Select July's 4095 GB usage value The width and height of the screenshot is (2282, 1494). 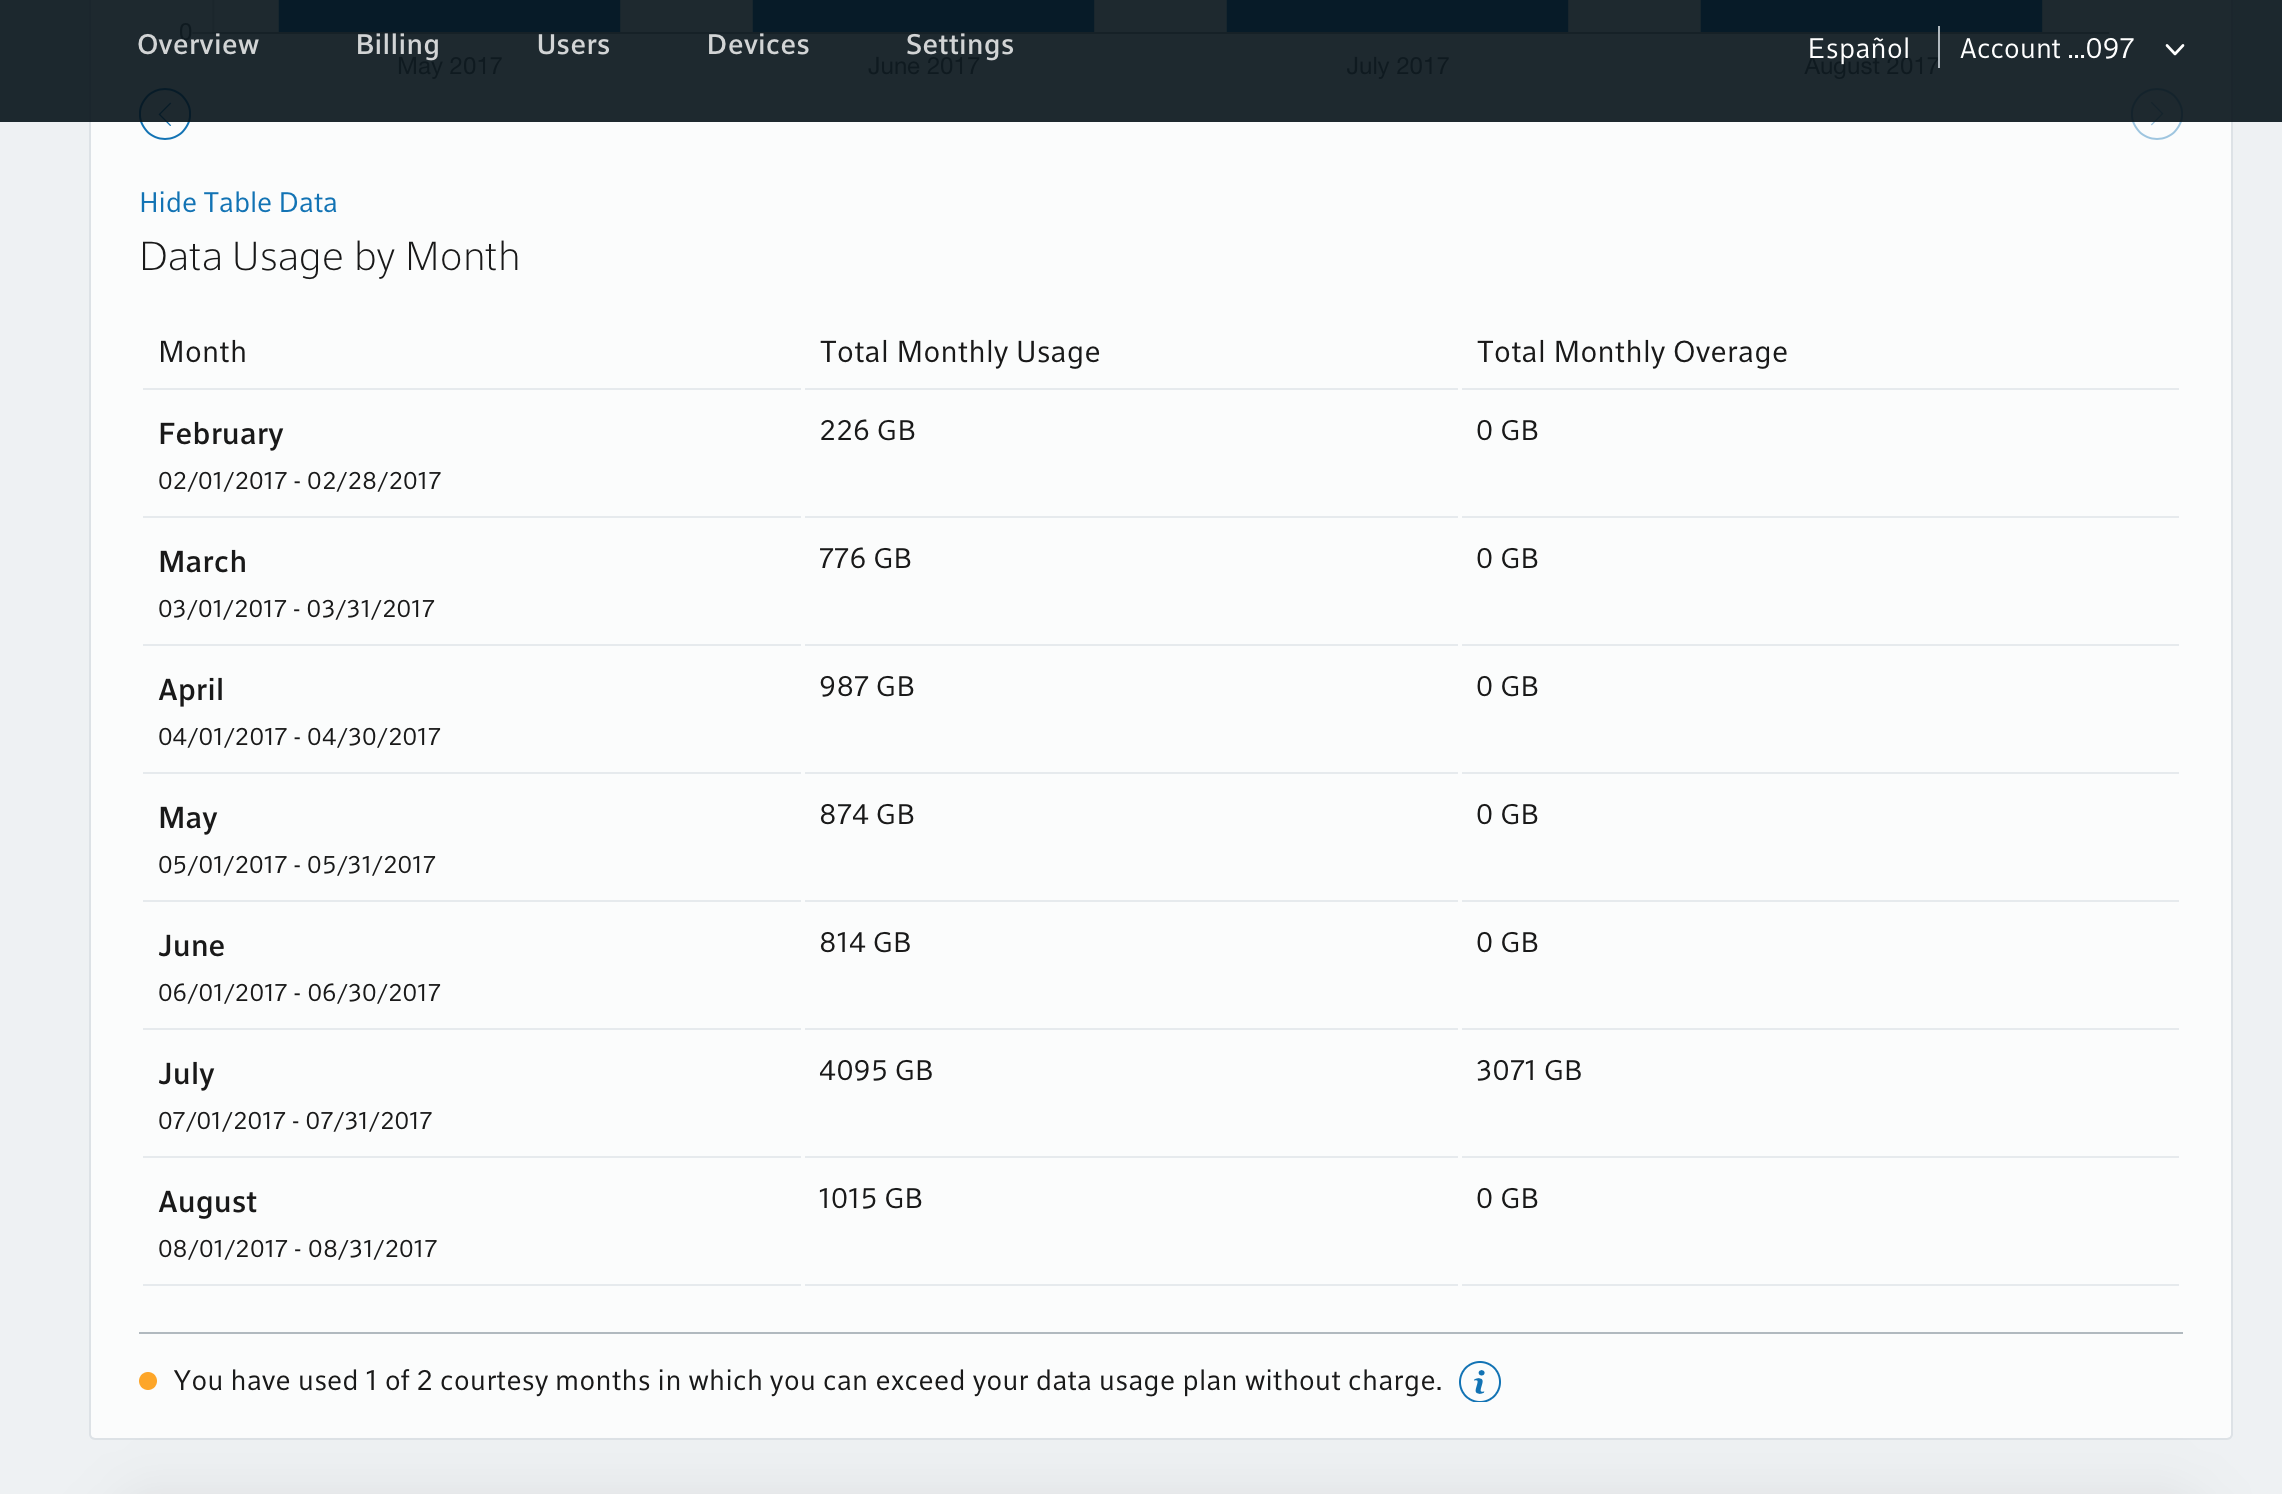[x=875, y=1070]
